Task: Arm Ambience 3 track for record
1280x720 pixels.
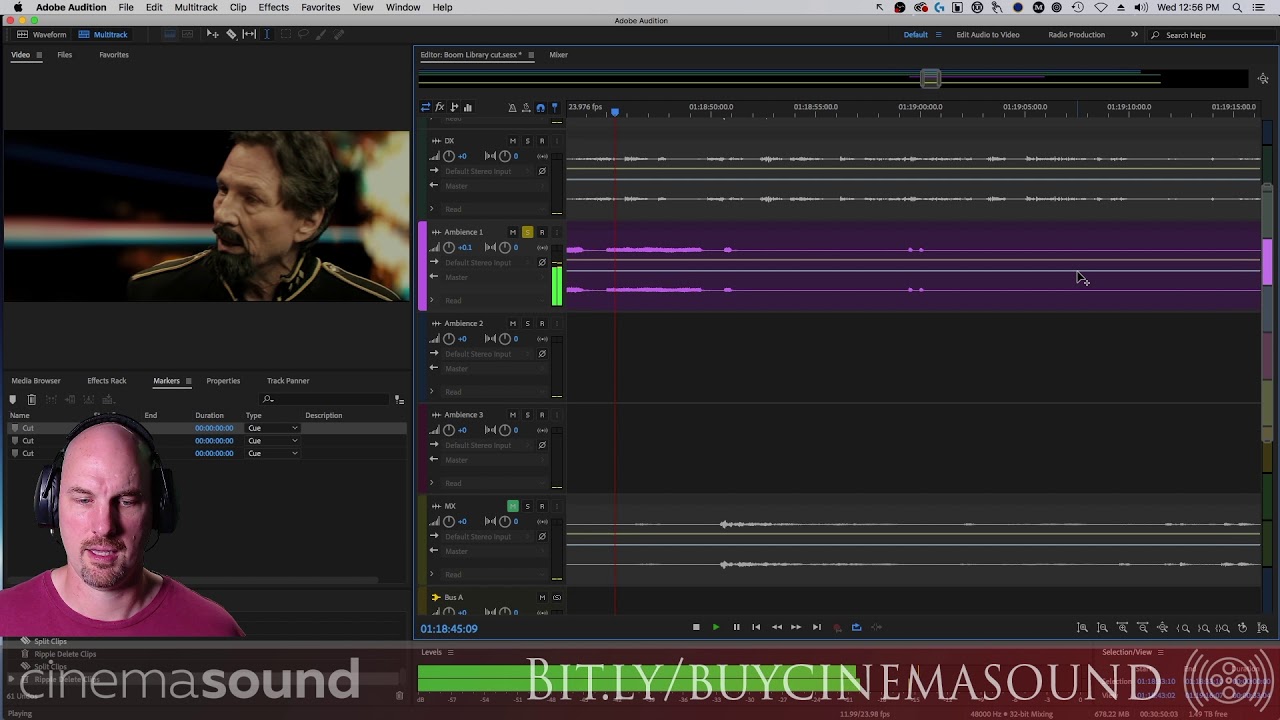Action: 542,415
